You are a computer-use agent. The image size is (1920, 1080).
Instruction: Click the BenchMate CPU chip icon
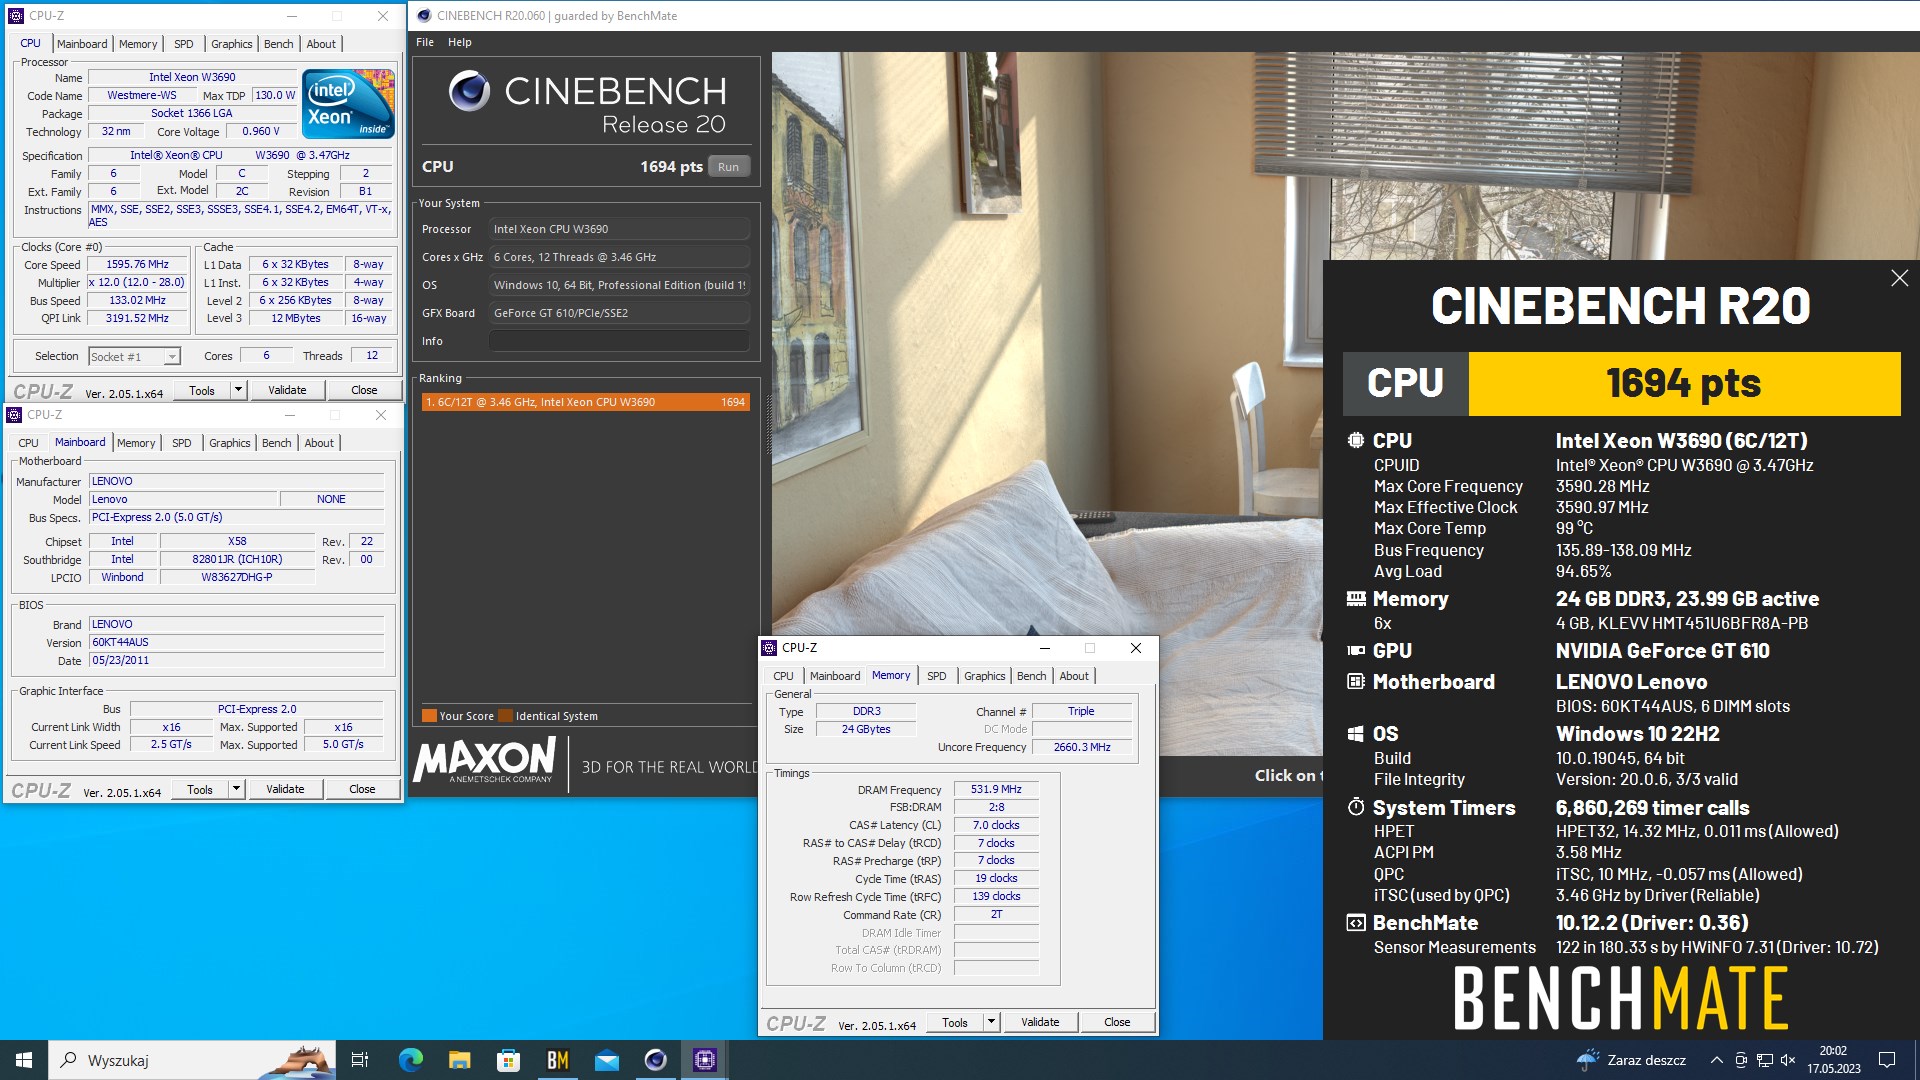pos(1355,440)
